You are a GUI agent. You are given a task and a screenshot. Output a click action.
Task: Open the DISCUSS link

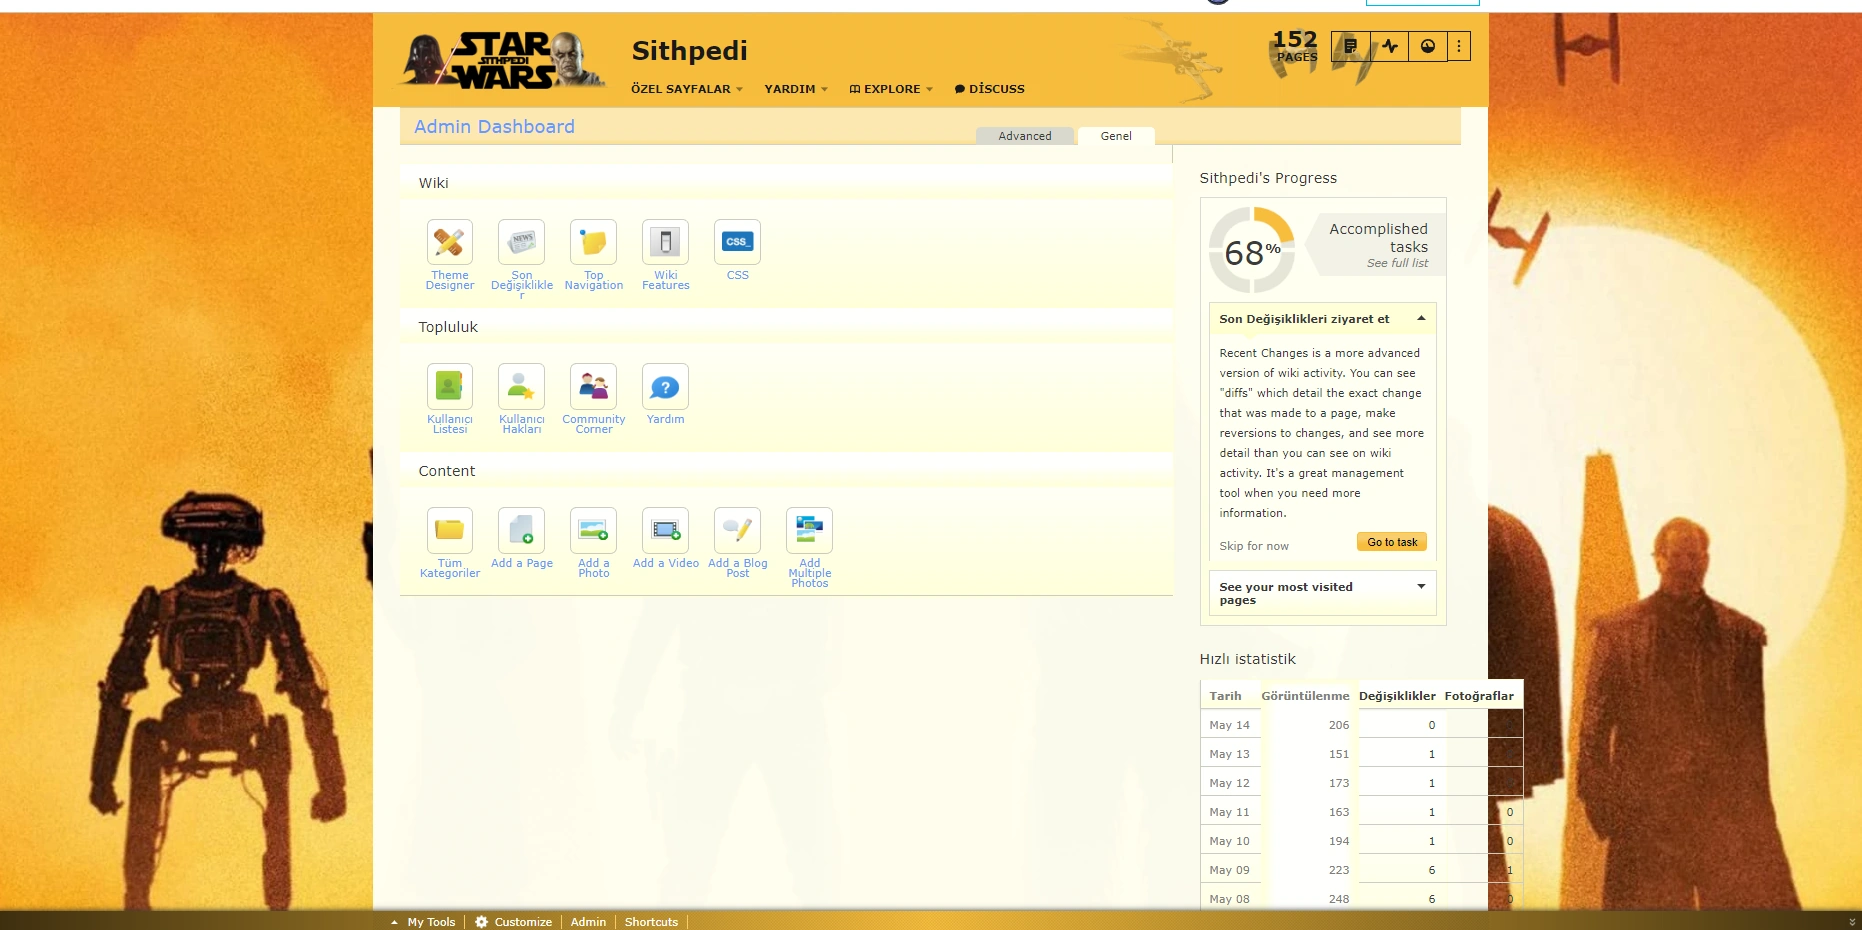[x=990, y=89]
